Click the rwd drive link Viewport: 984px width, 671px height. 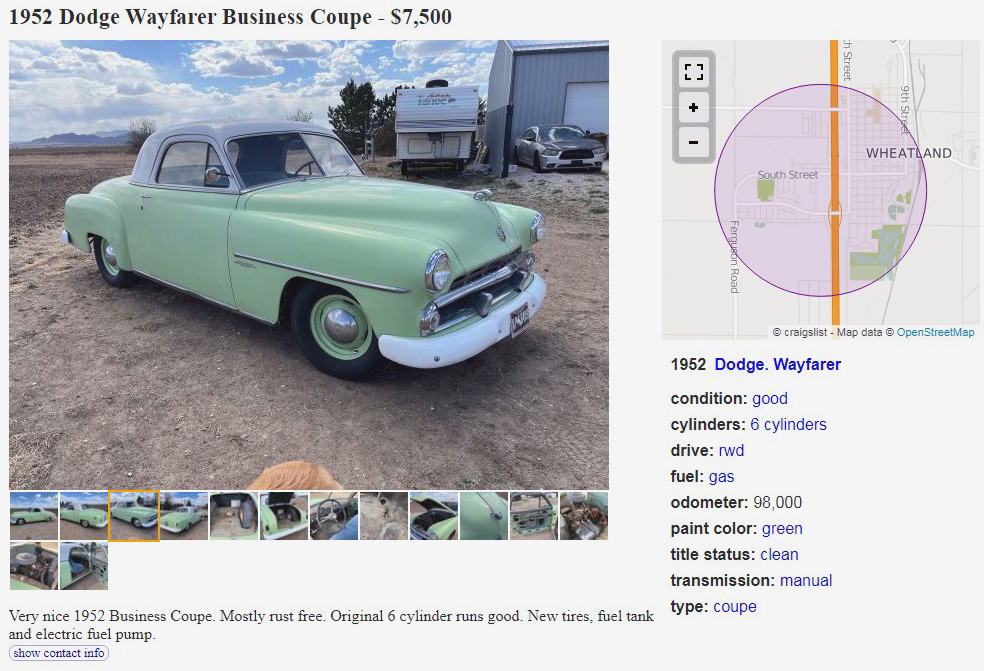tap(731, 451)
